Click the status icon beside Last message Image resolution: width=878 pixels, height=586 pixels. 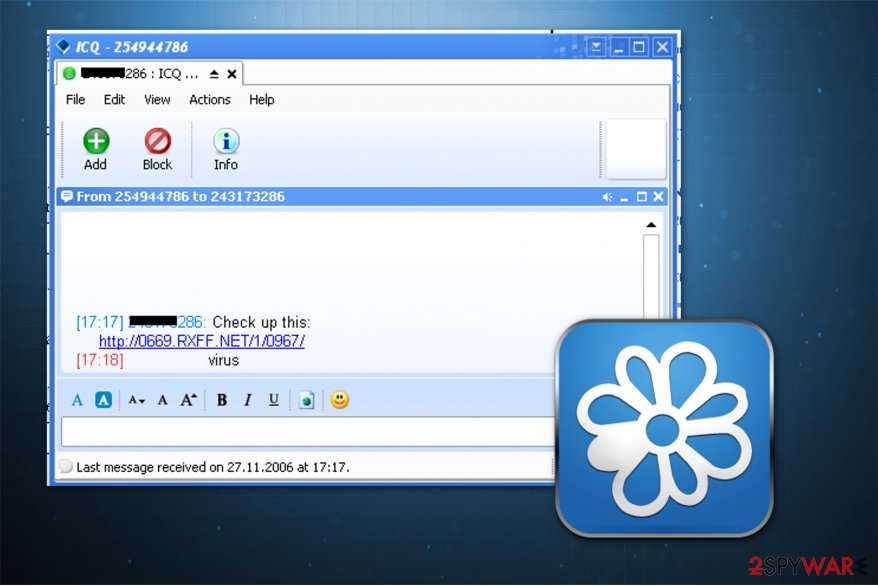pos(66,466)
